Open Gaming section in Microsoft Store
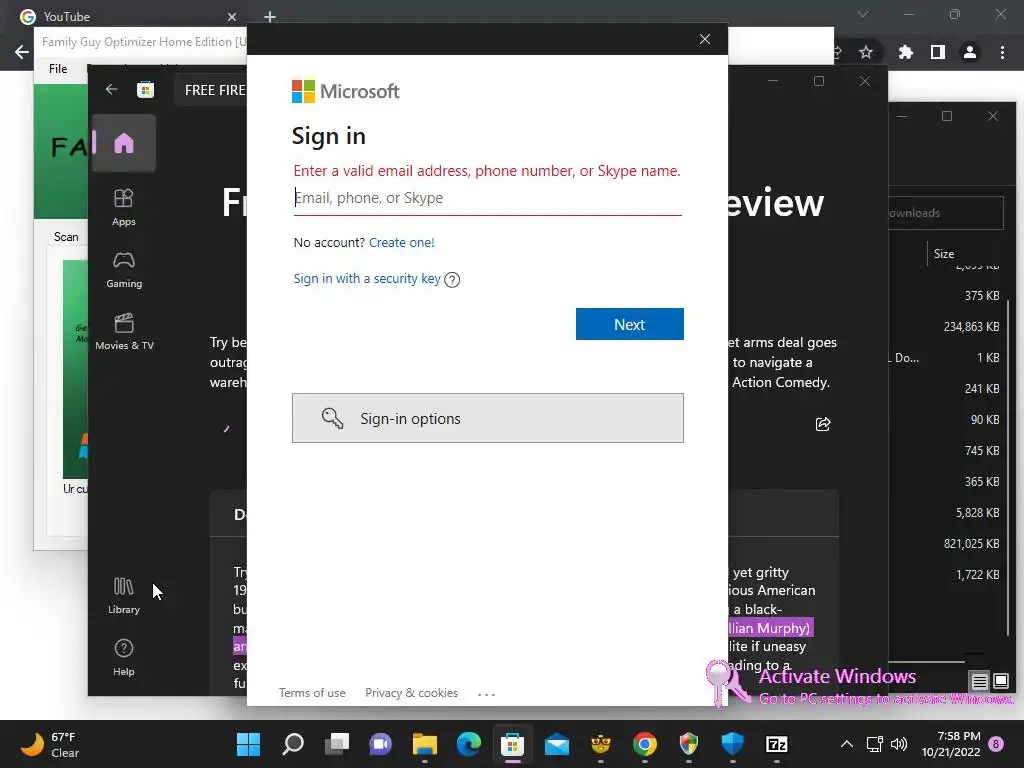This screenshot has width=1024, height=768. (123, 270)
